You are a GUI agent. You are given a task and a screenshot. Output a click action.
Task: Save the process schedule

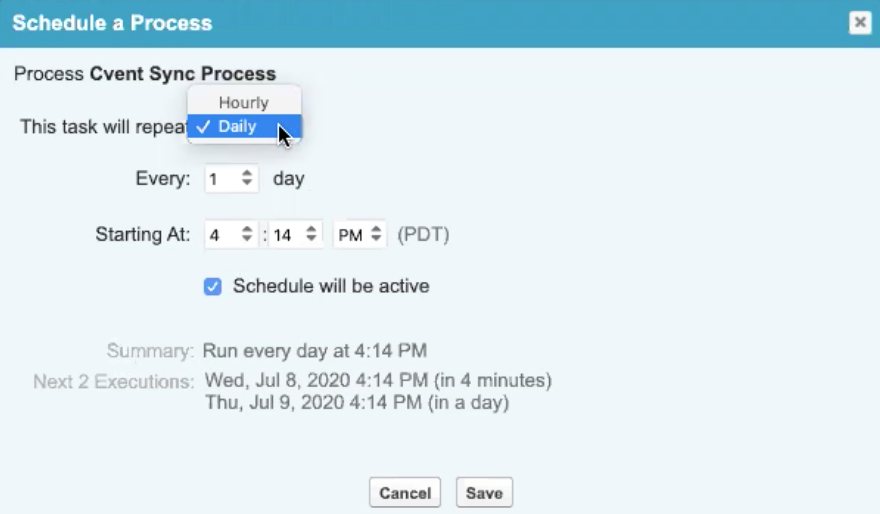484,492
